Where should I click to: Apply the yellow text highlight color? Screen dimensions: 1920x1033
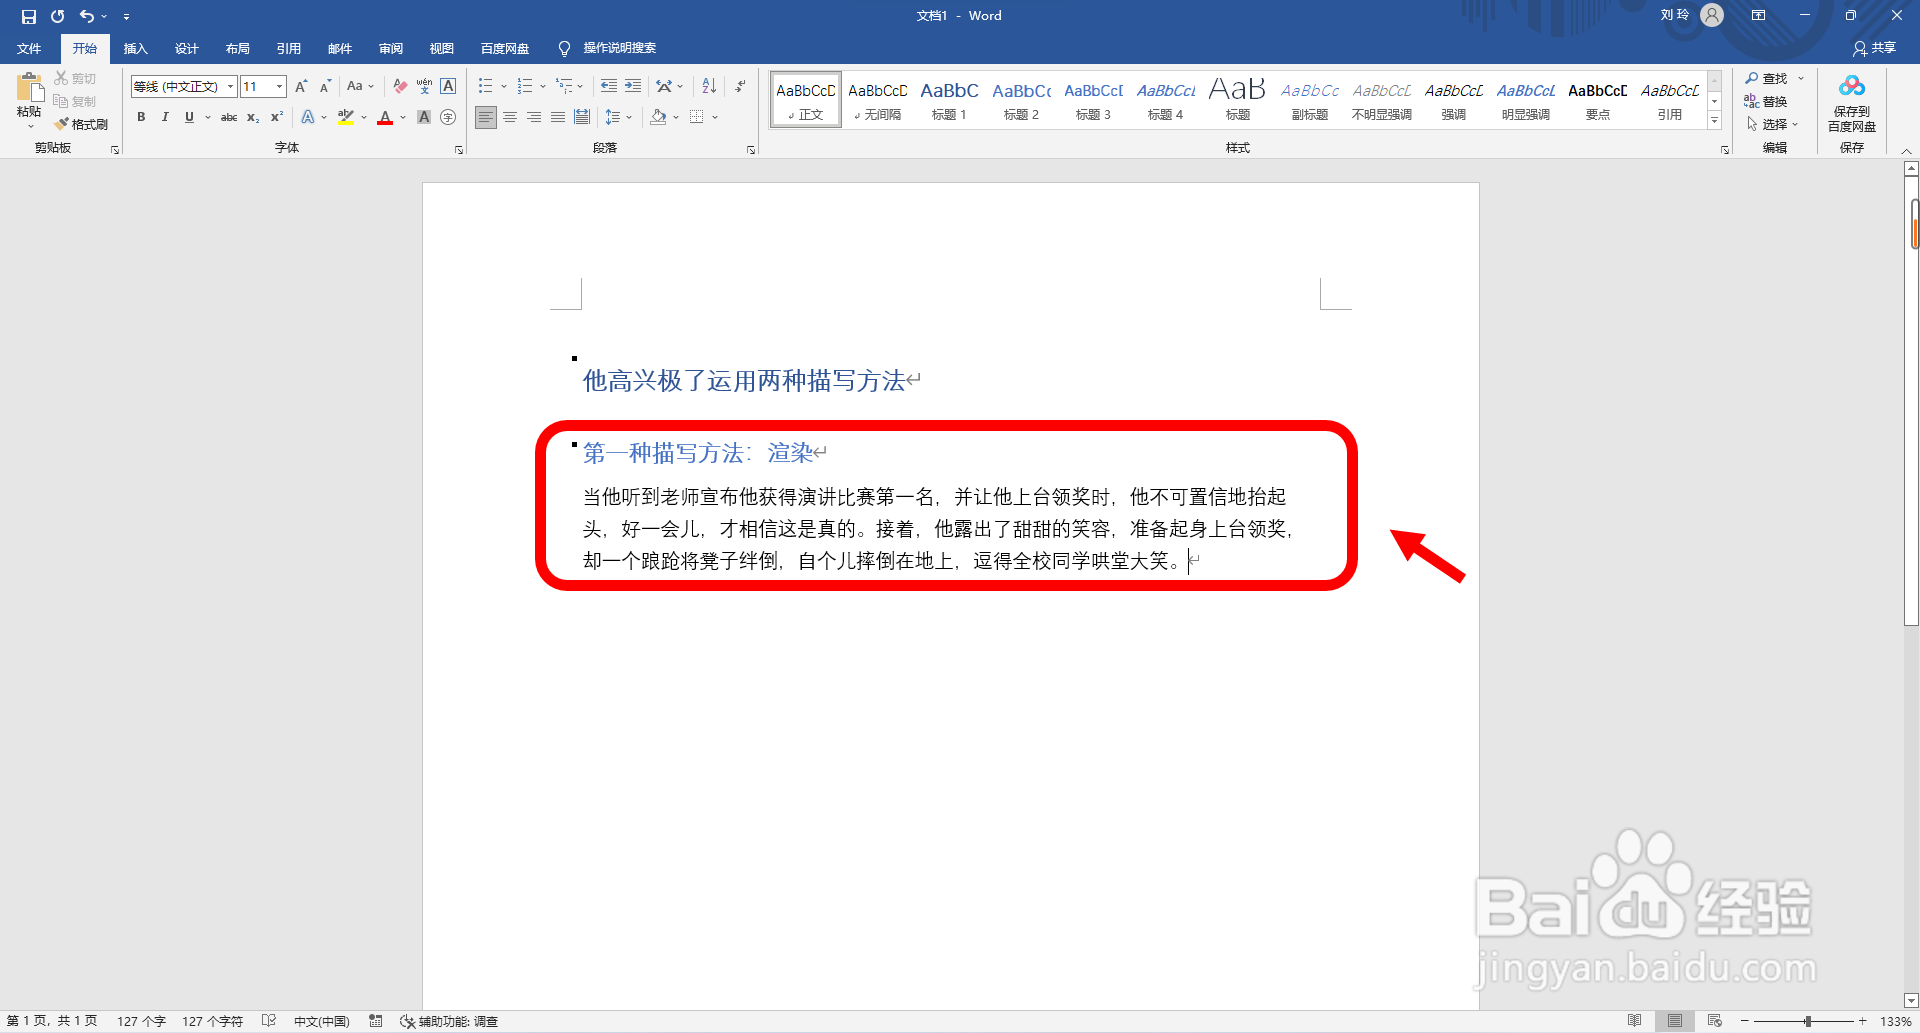point(346,117)
